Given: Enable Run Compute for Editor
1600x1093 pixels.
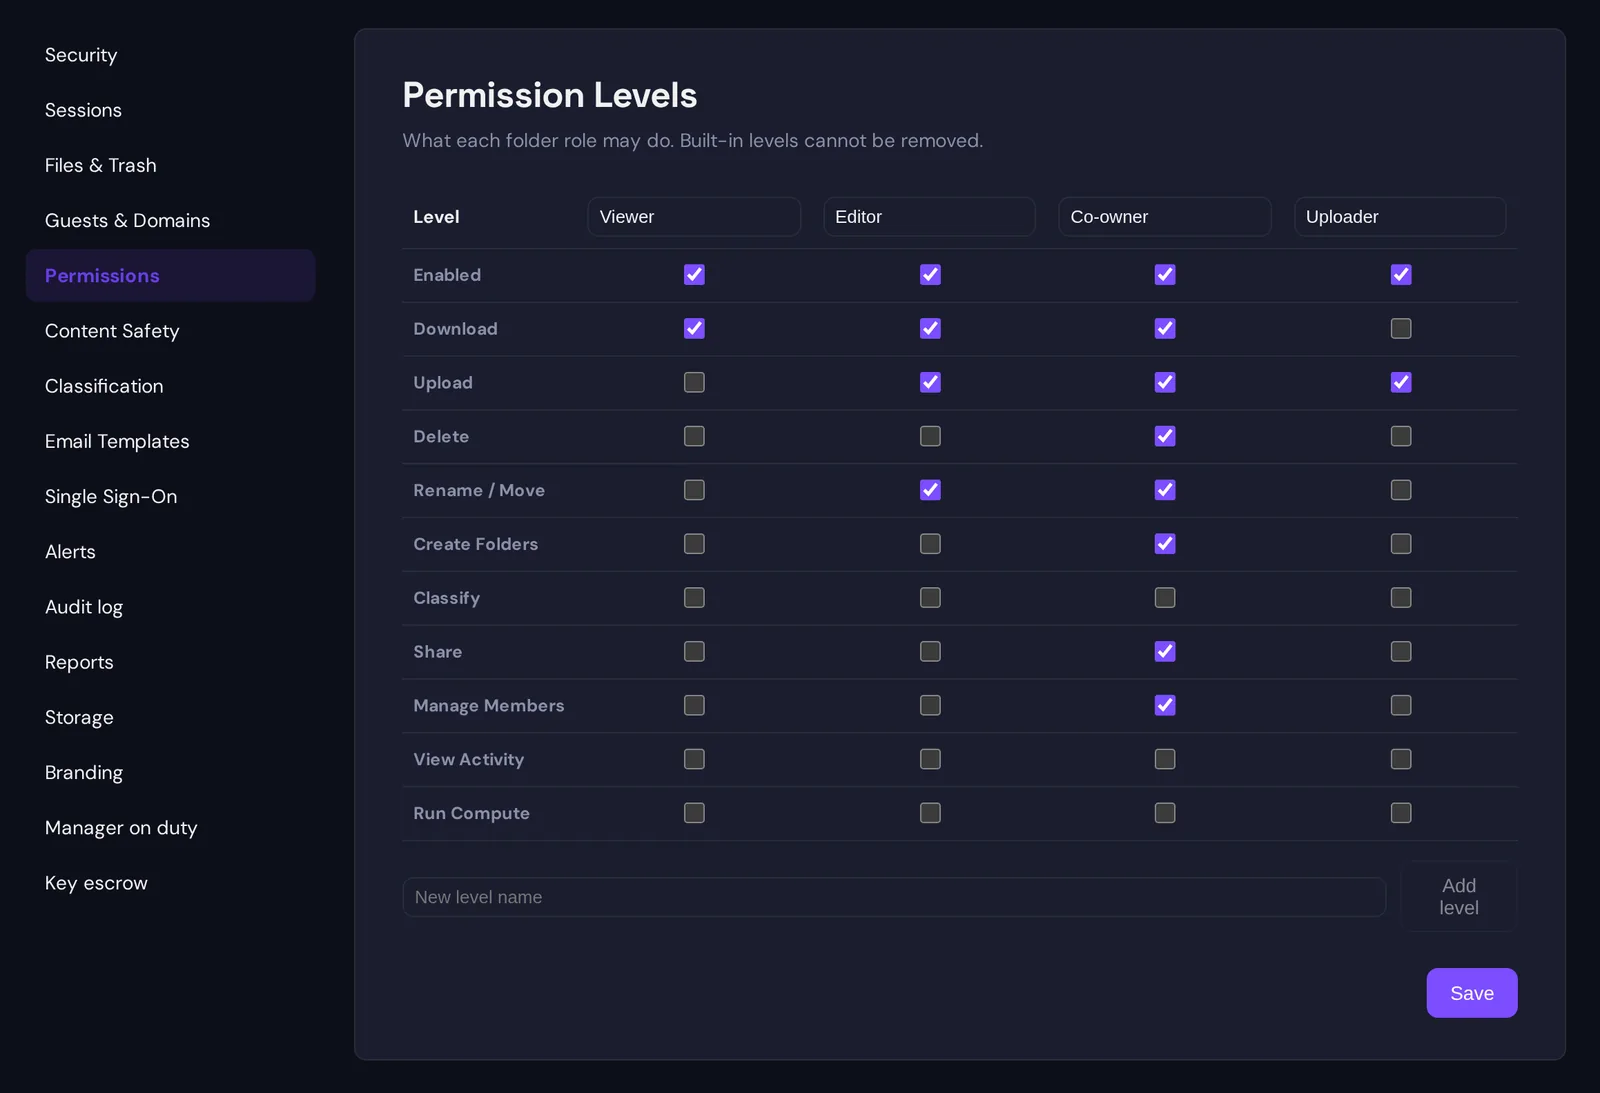Looking at the screenshot, I should pos(930,813).
